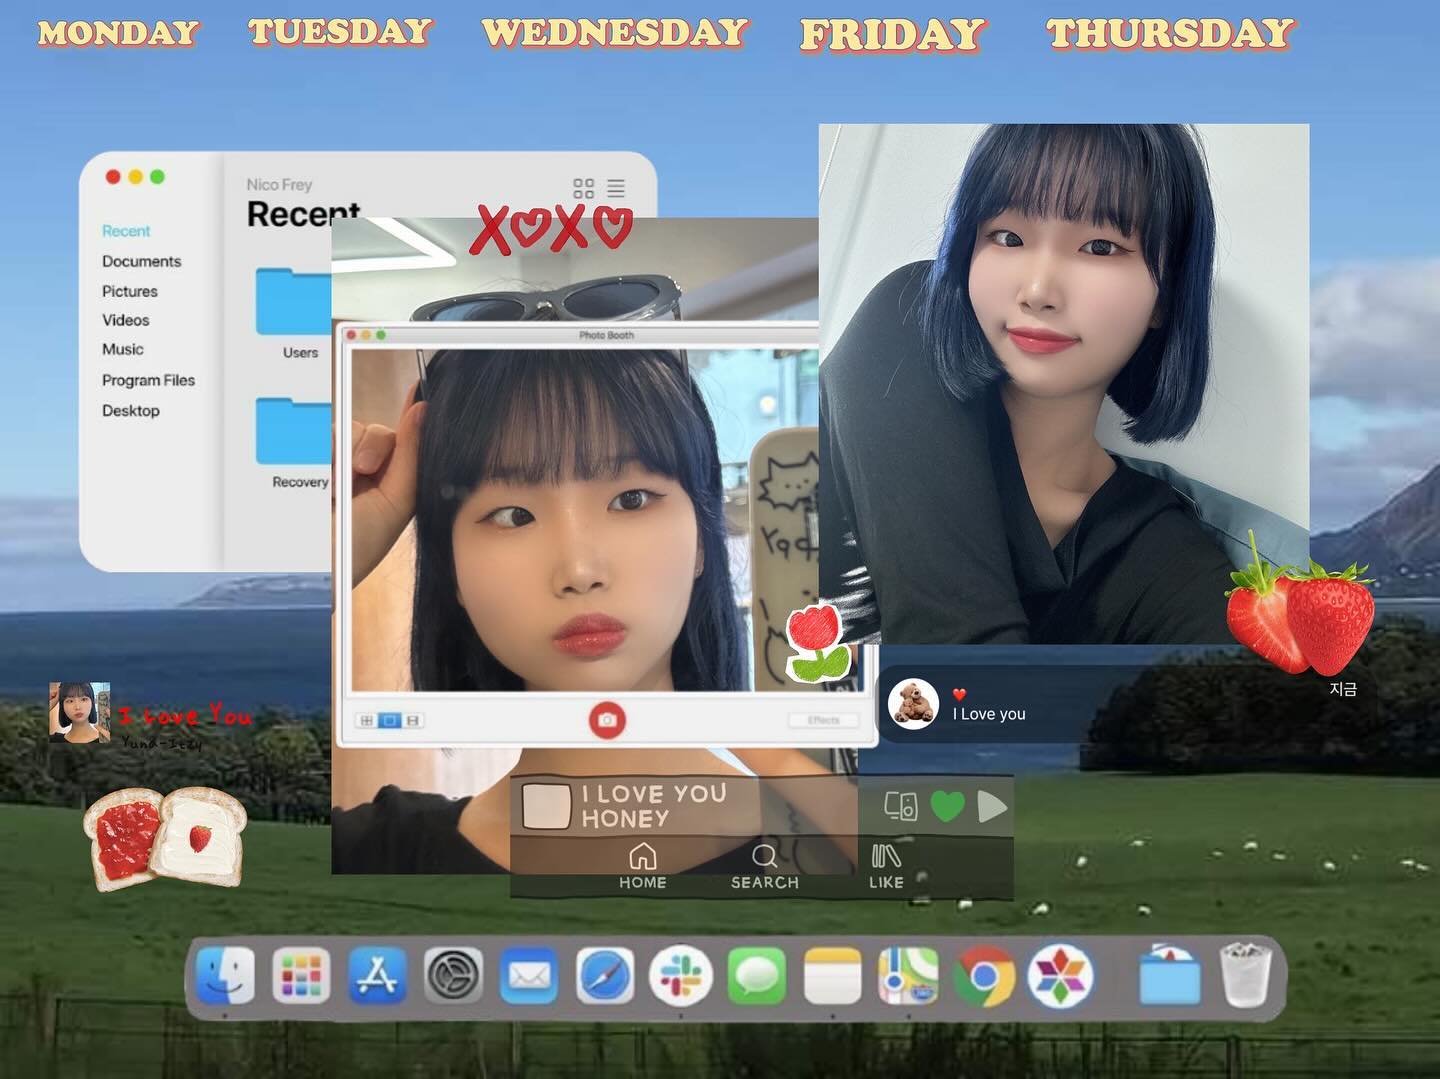Open Effects in Photo Booth

coord(823,720)
